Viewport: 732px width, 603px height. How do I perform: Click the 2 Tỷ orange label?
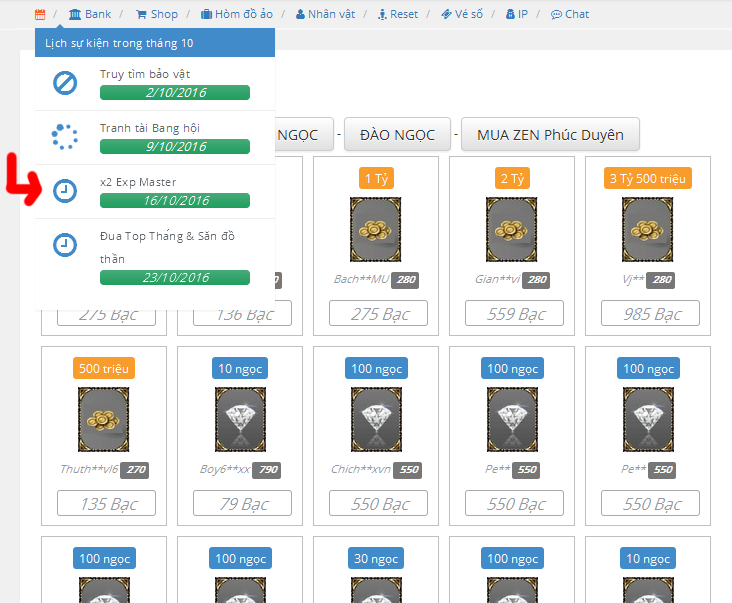click(512, 178)
